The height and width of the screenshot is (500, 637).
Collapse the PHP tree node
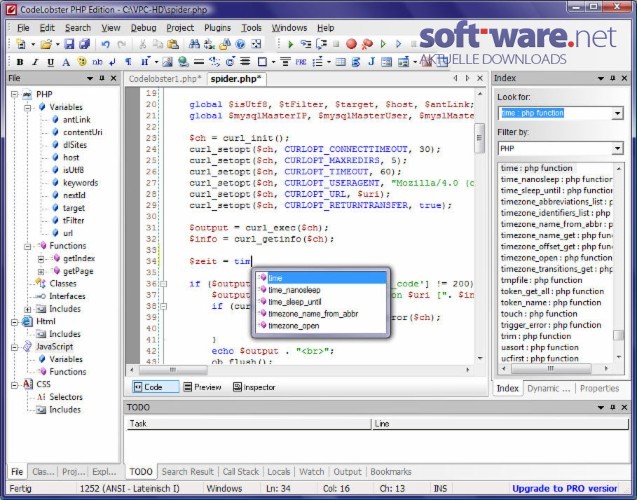pyautogui.click(x=15, y=94)
